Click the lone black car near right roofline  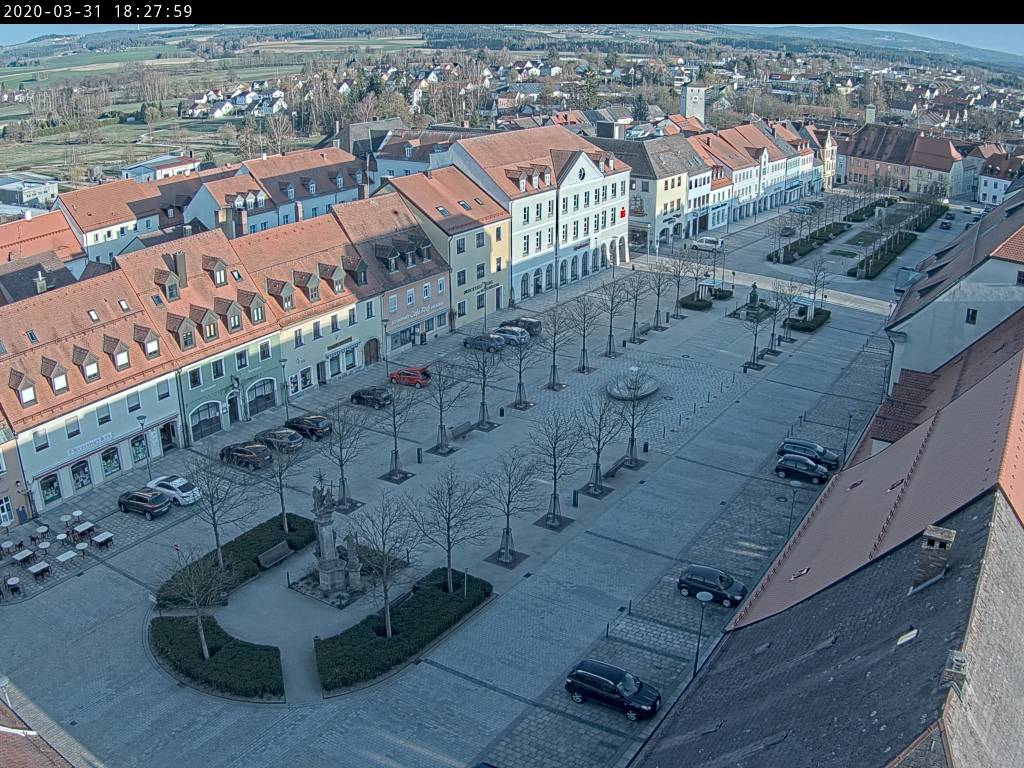(x=711, y=584)
